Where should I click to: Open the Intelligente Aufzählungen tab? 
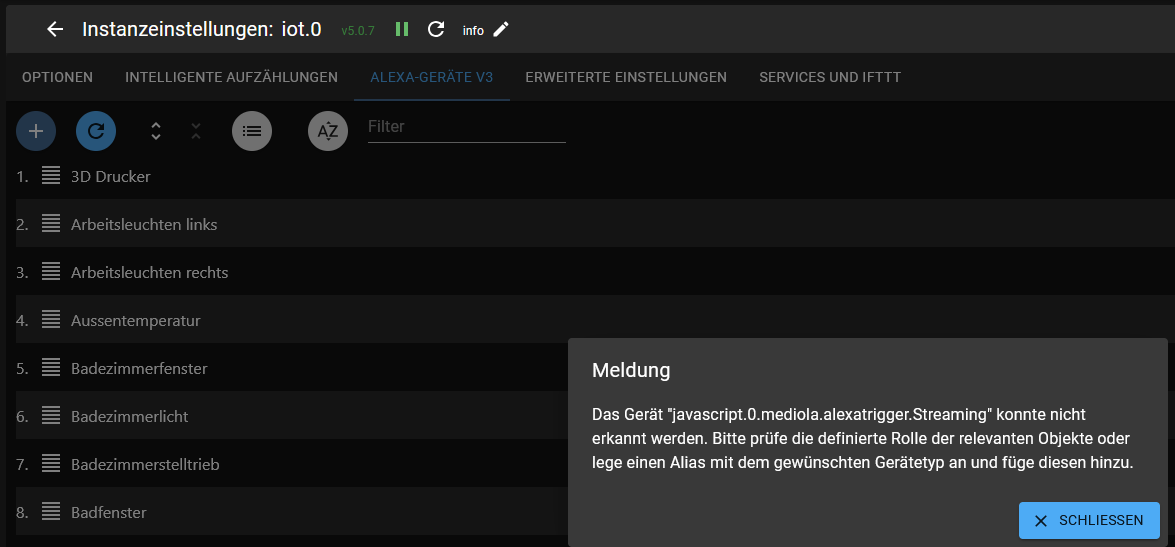tap(231, 77)
